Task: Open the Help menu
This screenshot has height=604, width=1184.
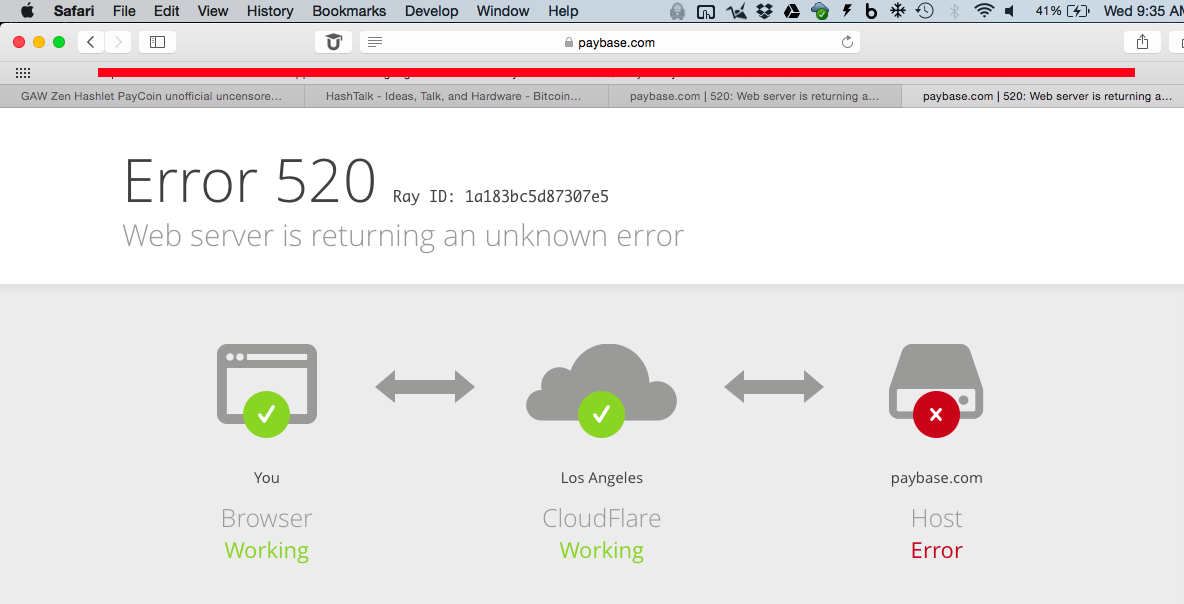Action: [x=563, y=11]
